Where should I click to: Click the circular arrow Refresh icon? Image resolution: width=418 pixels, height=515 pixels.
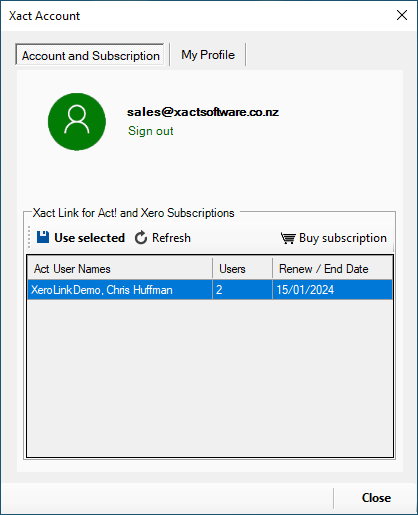141,238
